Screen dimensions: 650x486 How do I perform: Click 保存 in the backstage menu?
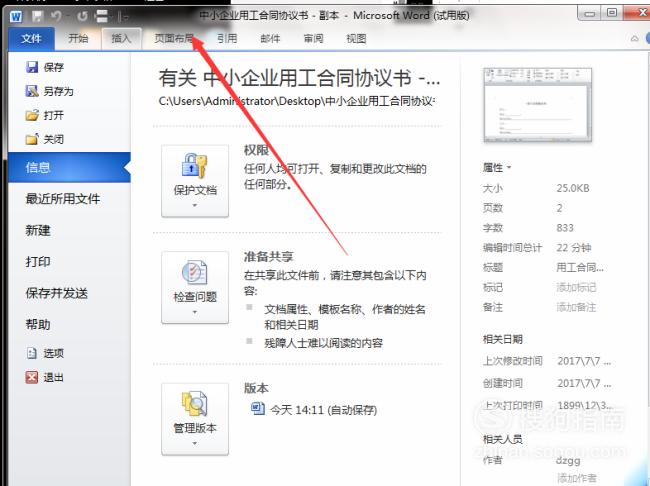45,67
